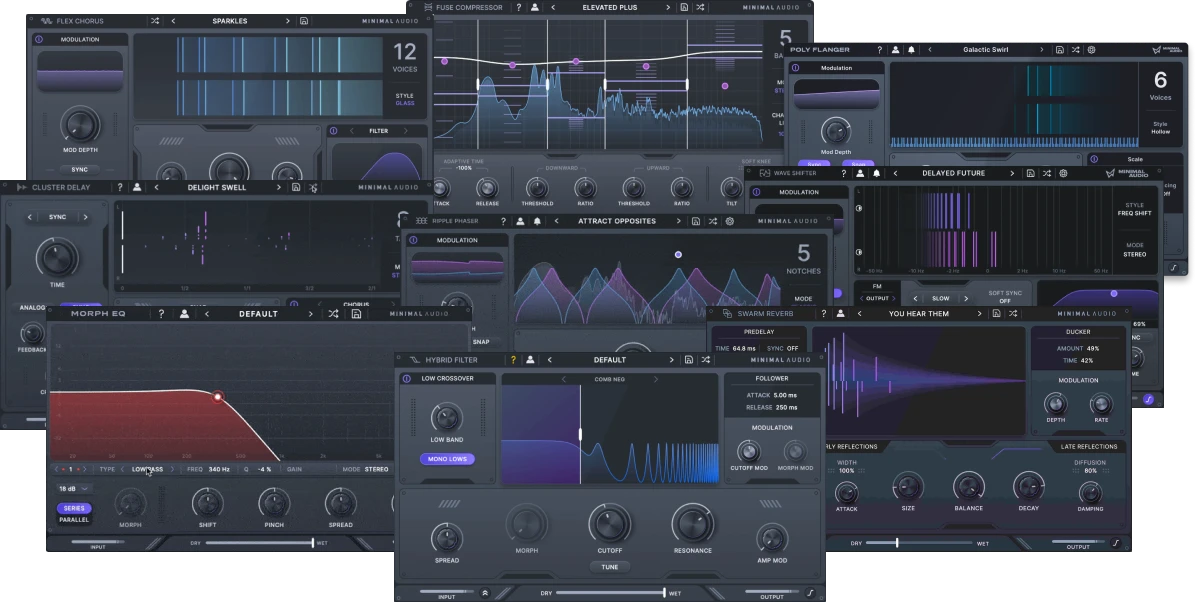
Task: Save the Galactic Swirl preset in Poly Flanger
Action: (x=1059, y=50)
